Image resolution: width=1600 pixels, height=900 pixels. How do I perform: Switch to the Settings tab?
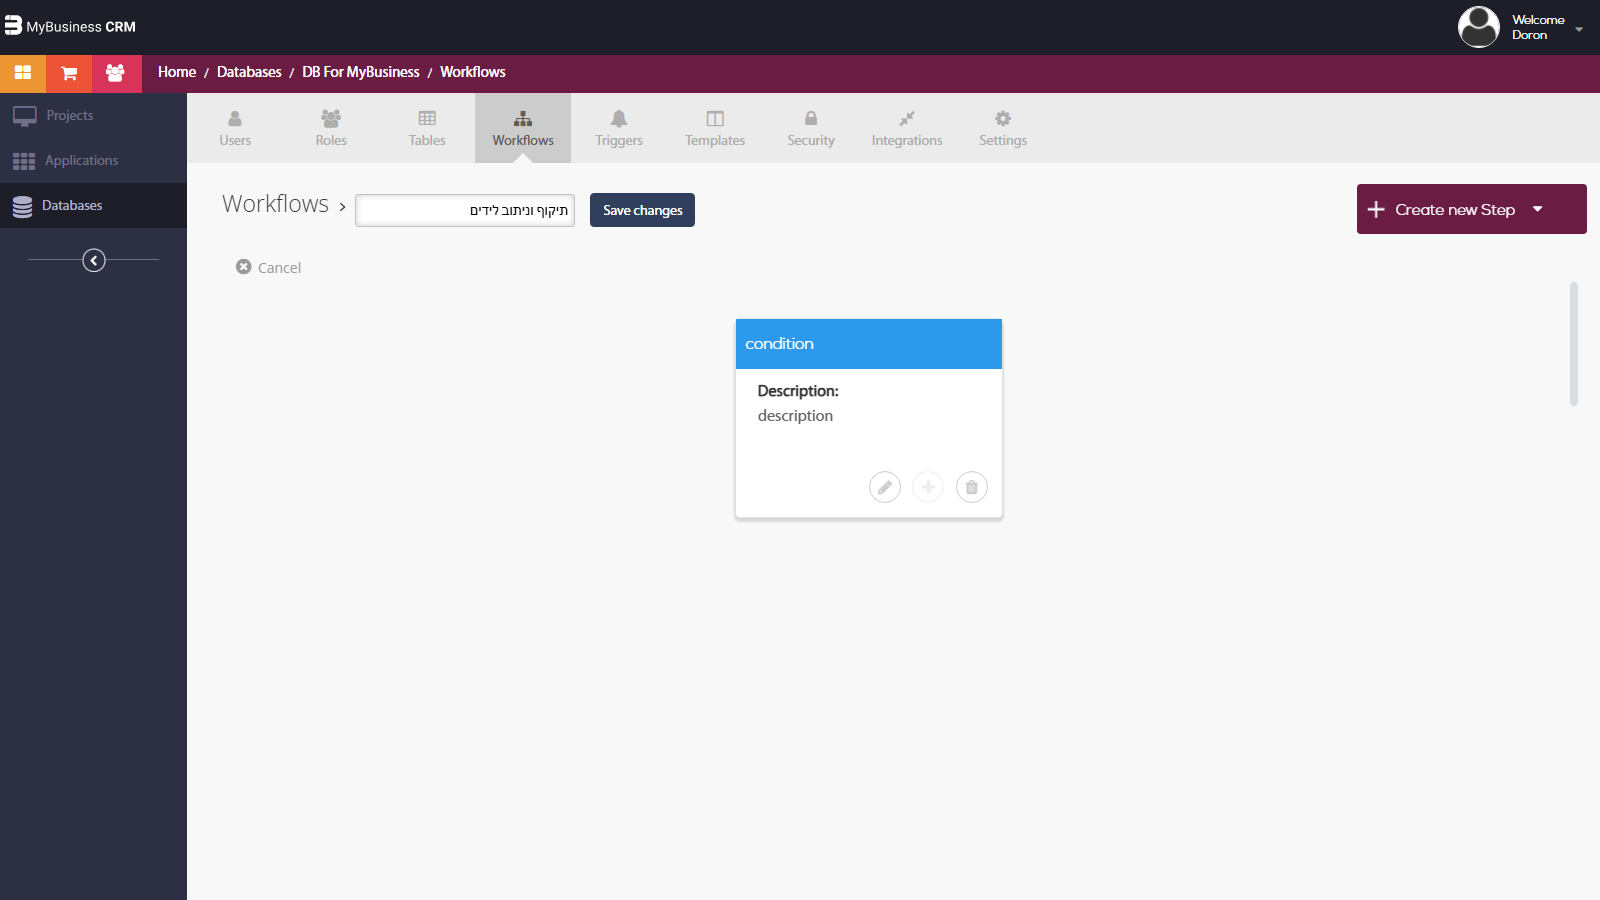coord(1003,128)
